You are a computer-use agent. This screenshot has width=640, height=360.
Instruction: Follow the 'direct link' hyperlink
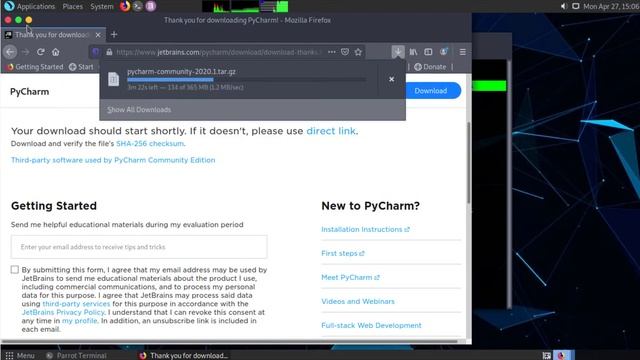[331, 131]
